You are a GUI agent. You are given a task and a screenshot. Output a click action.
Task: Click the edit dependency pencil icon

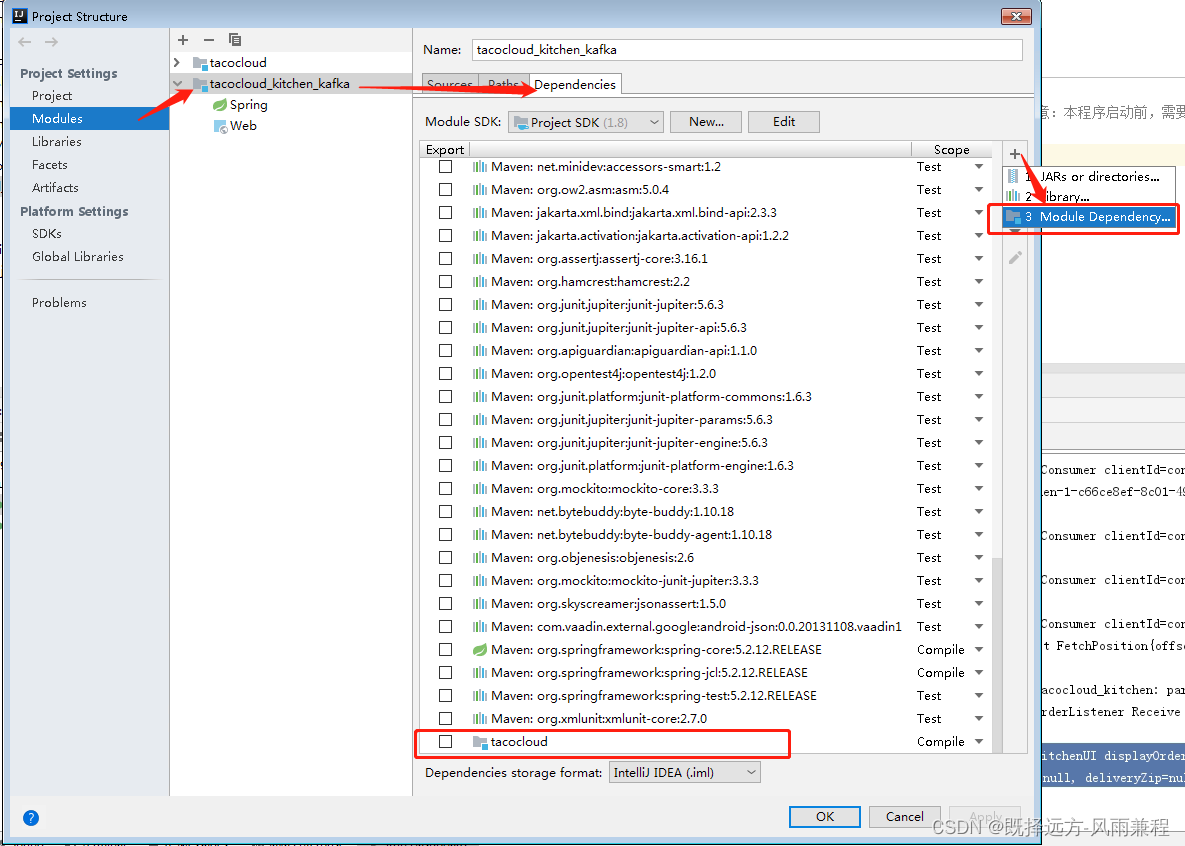(1015, 258)
